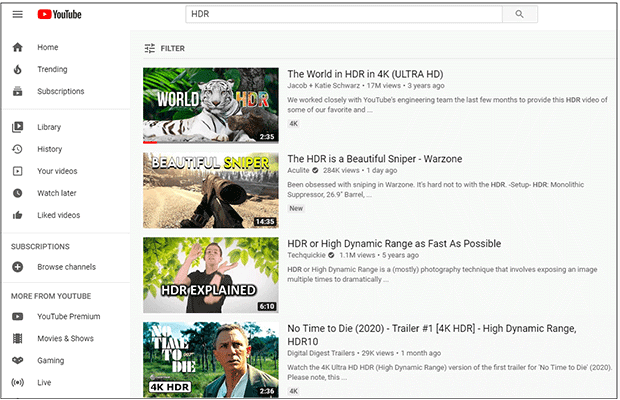Image resolution: width=620 pixels, height=400 pixels.
Task: Click the Home icon in sidebar
Action: [x=17, y=47]
